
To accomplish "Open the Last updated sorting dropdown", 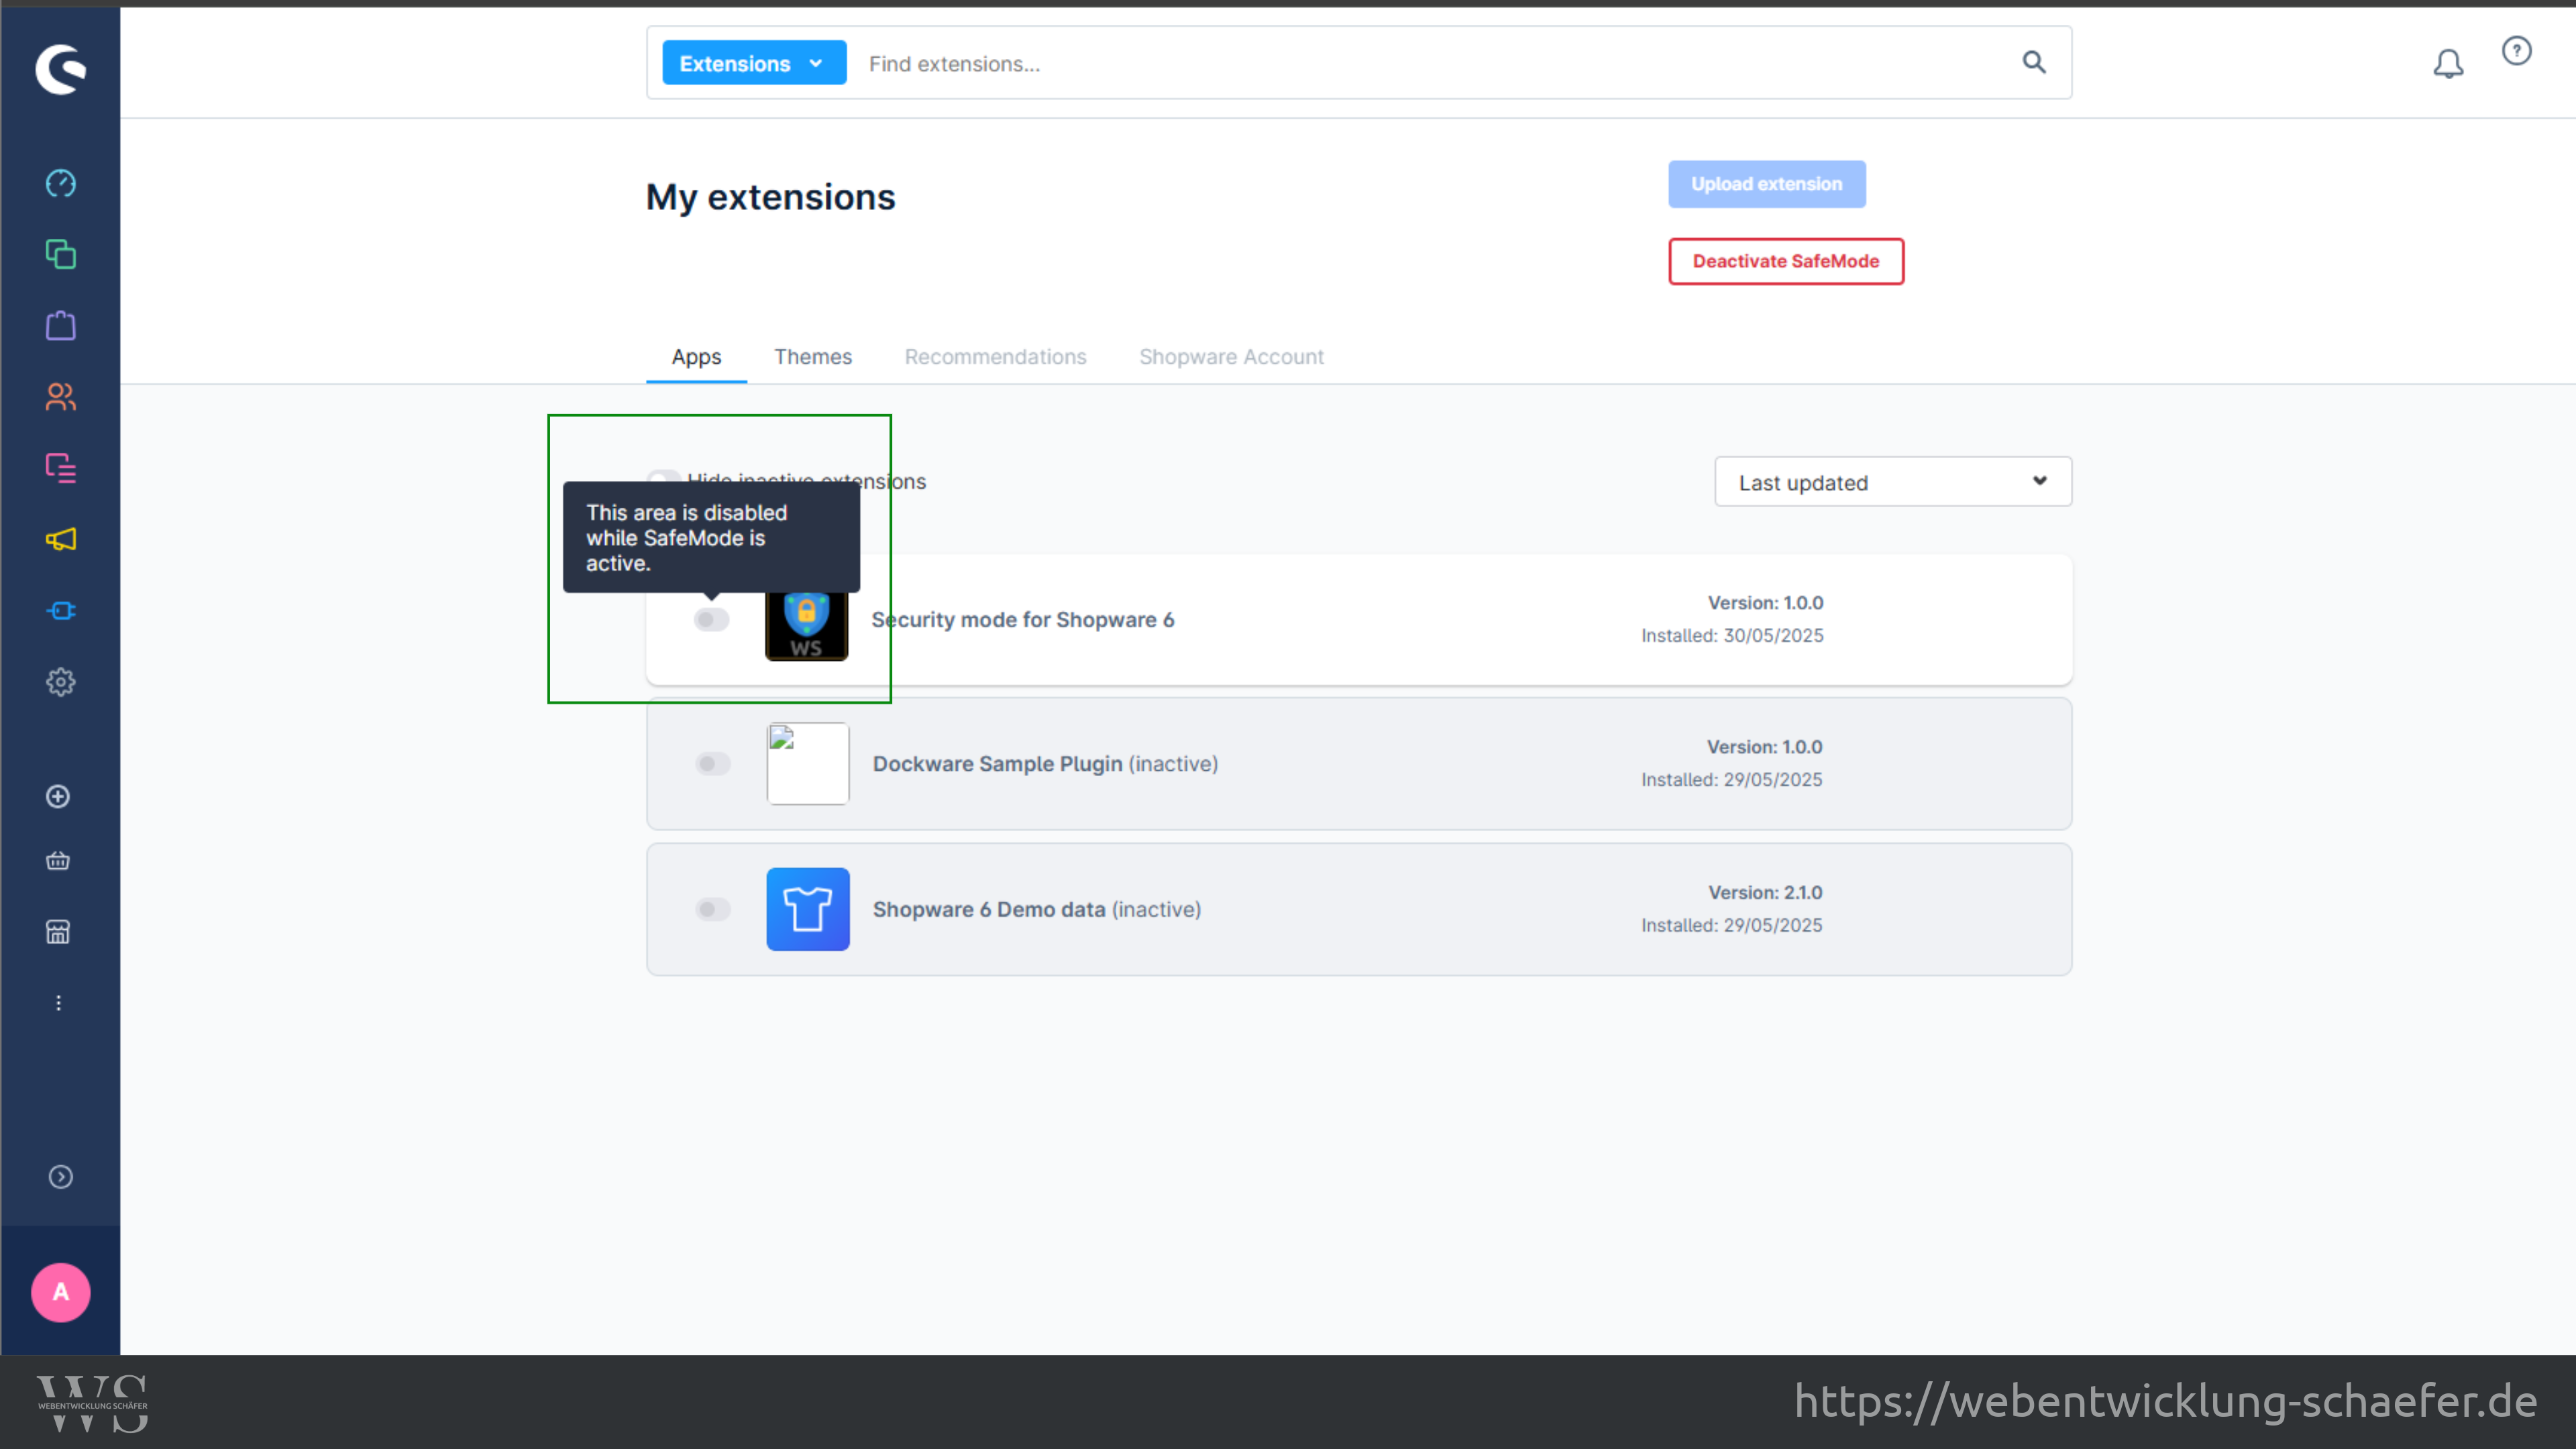I will tap(1893, 482).
